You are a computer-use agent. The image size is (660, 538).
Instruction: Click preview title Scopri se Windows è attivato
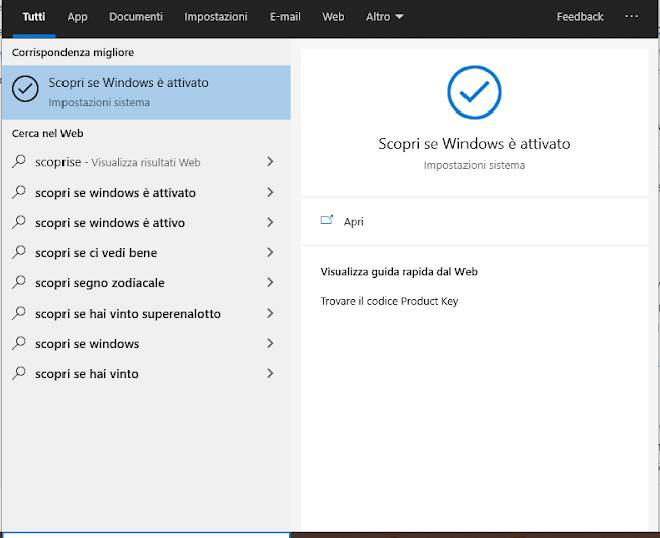pyautogui.click(x=474, y=144)
